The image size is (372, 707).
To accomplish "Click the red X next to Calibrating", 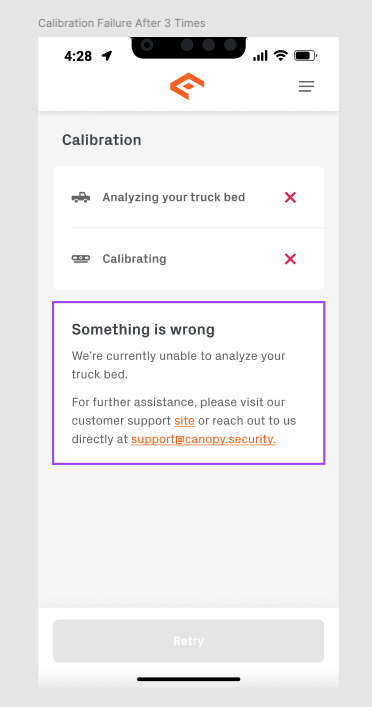I will (290, 259).
